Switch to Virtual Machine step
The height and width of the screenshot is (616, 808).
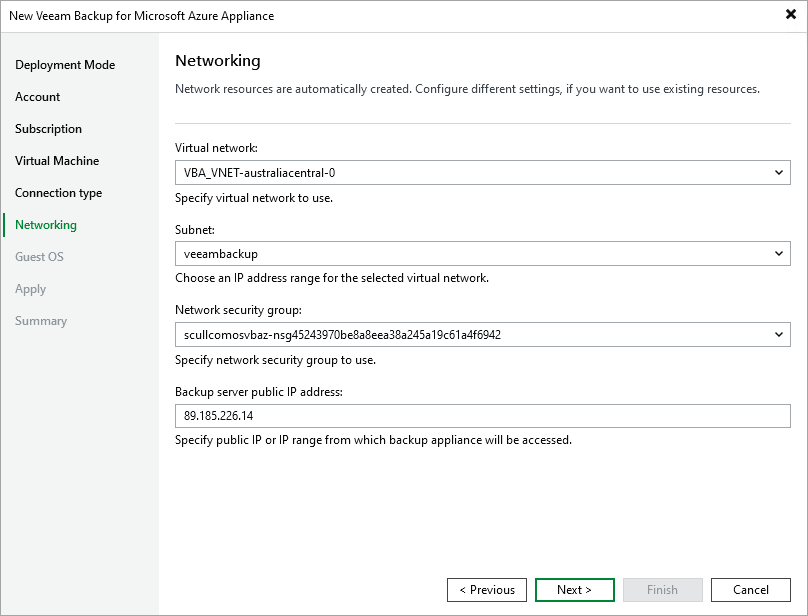pos(57,161)
